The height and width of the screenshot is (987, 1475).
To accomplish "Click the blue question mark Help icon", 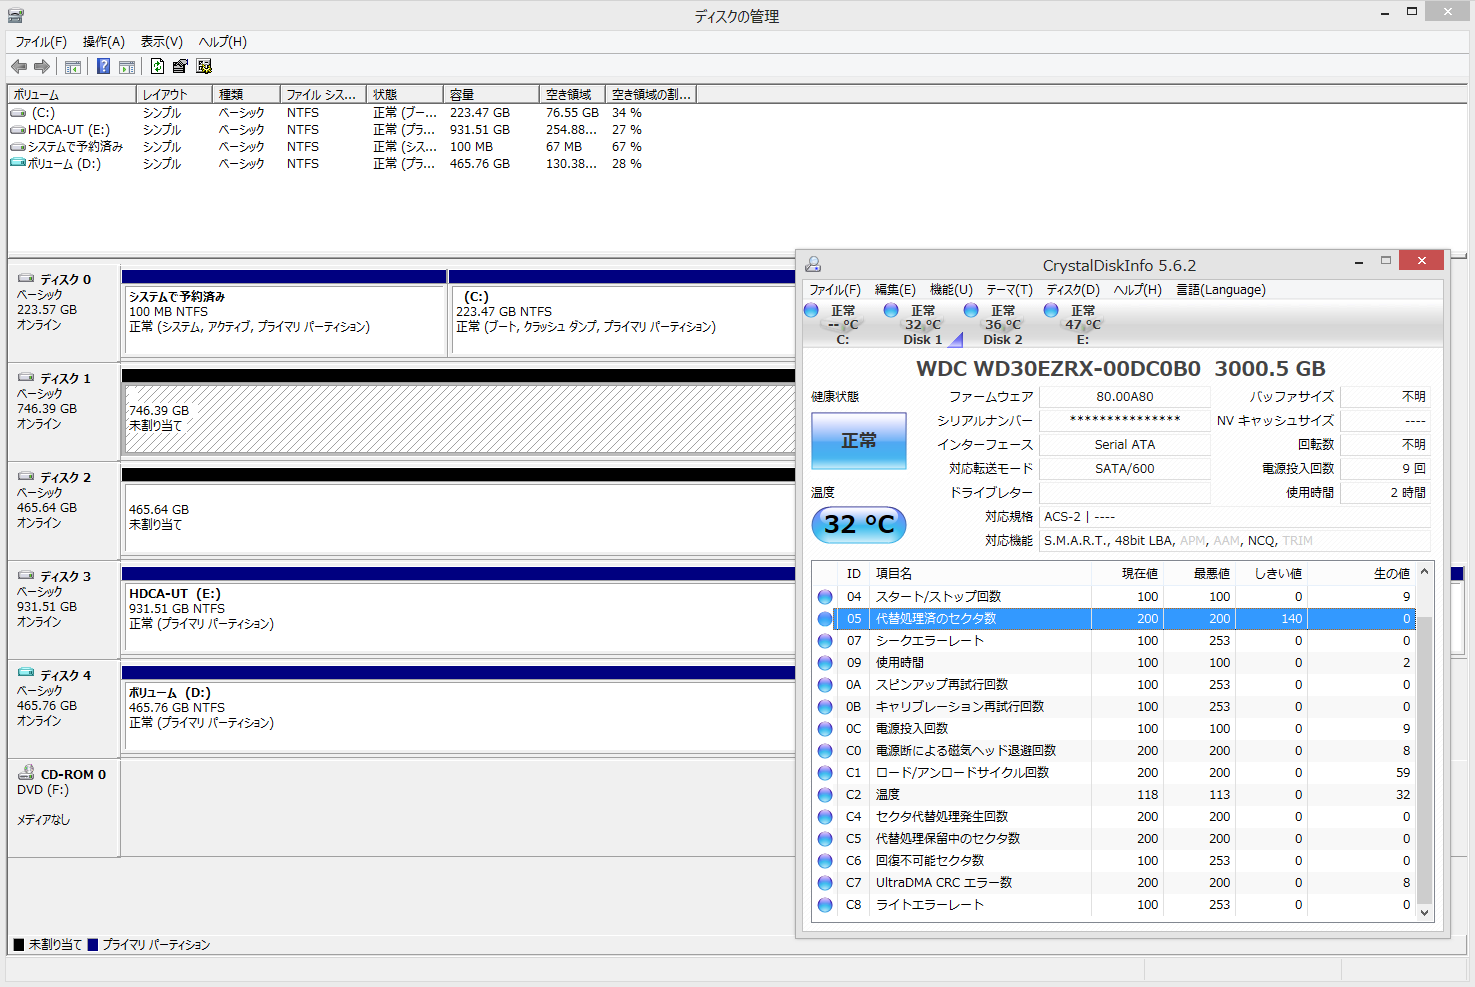I will click(103, 67).
